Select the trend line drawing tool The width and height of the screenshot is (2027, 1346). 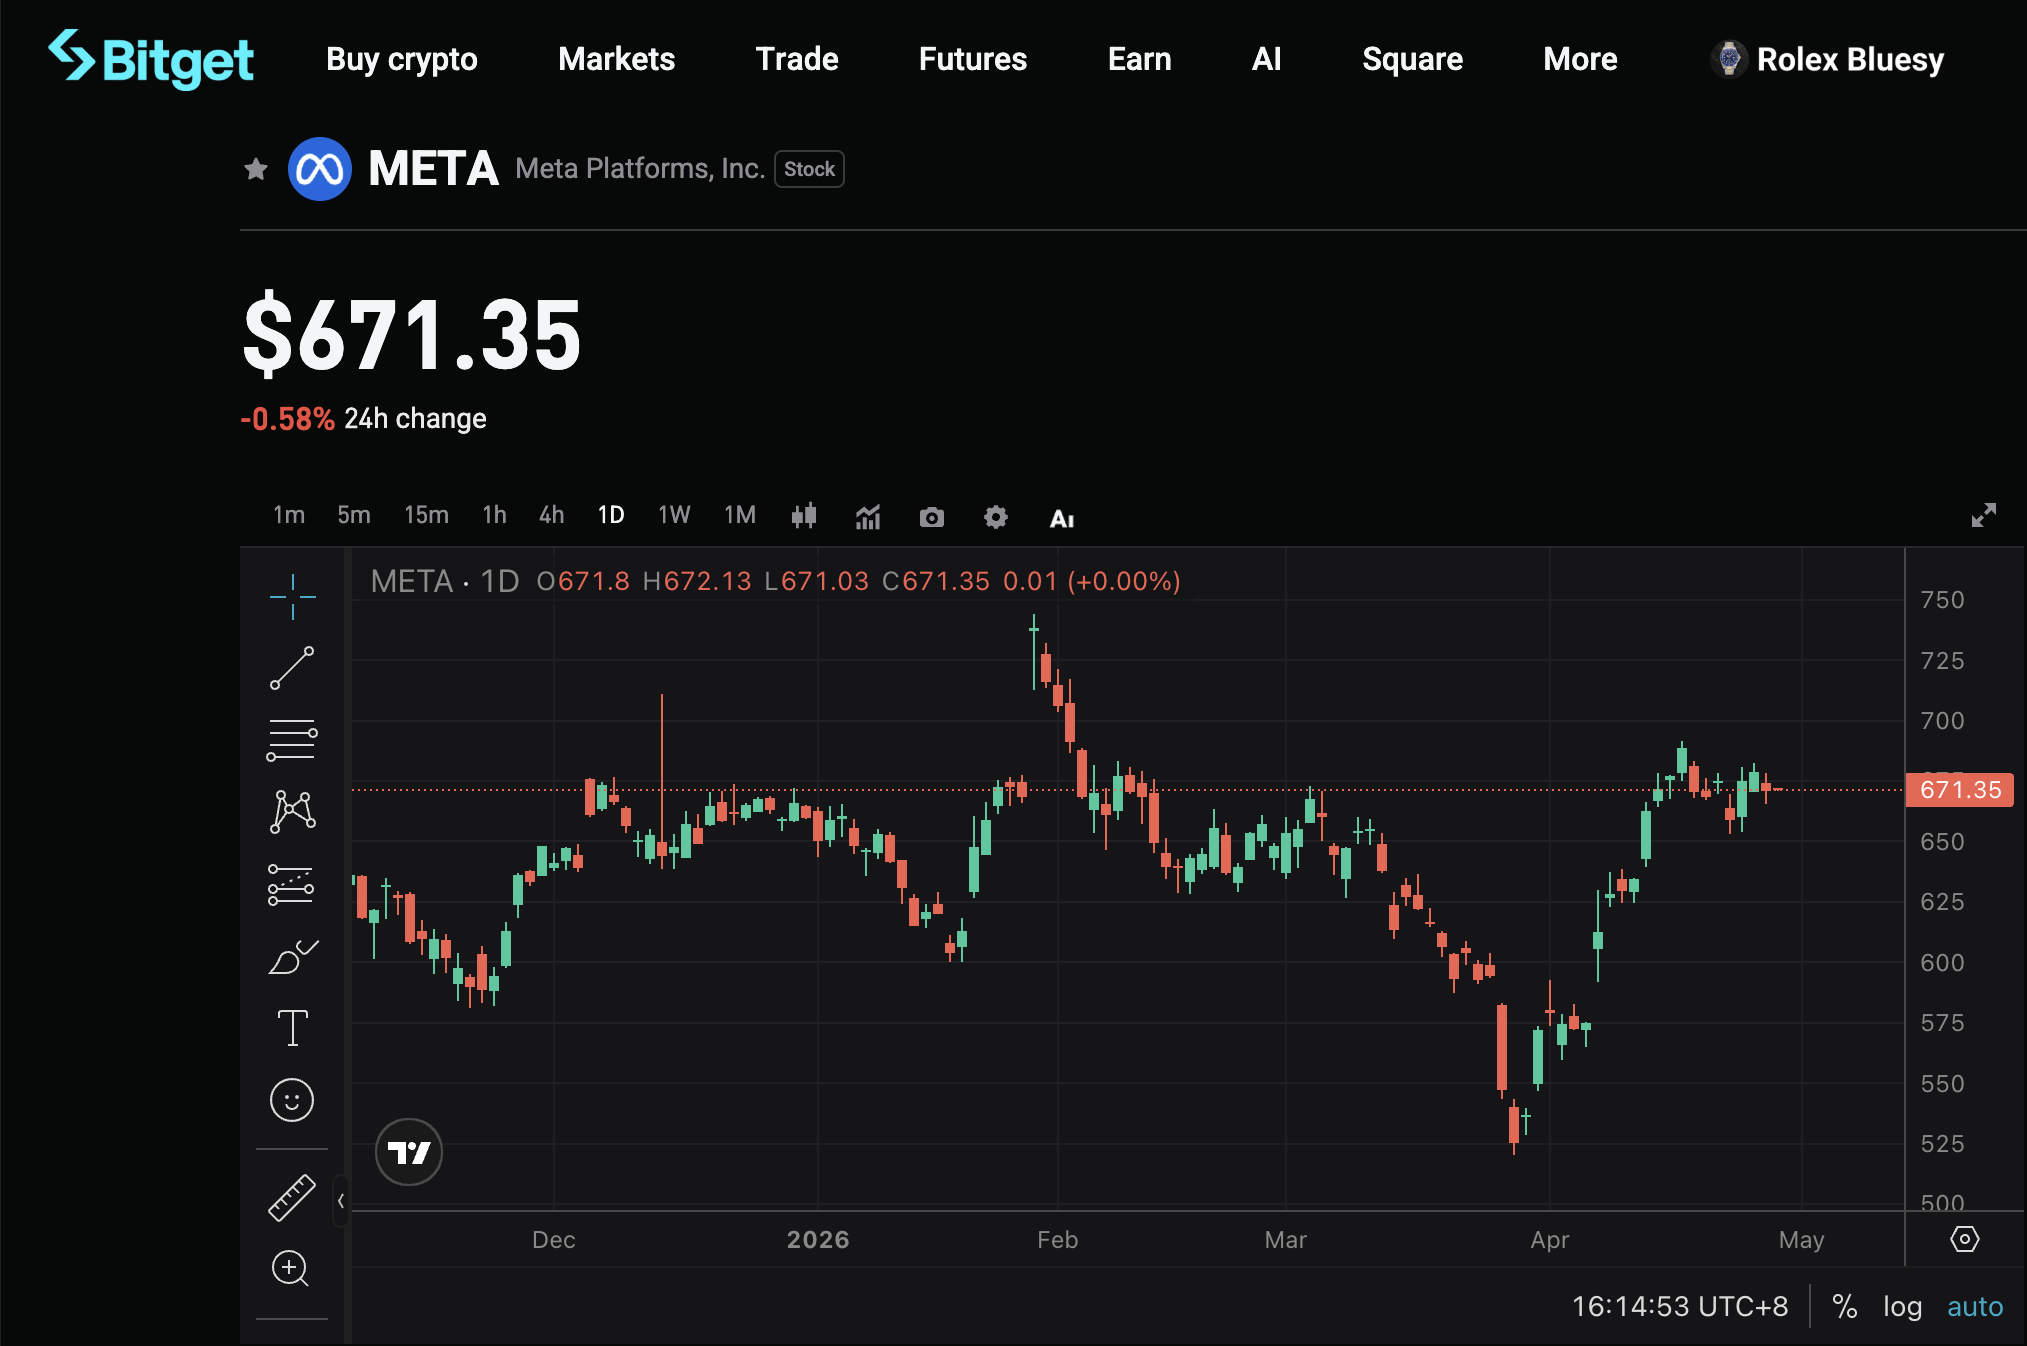coord(292,668)
